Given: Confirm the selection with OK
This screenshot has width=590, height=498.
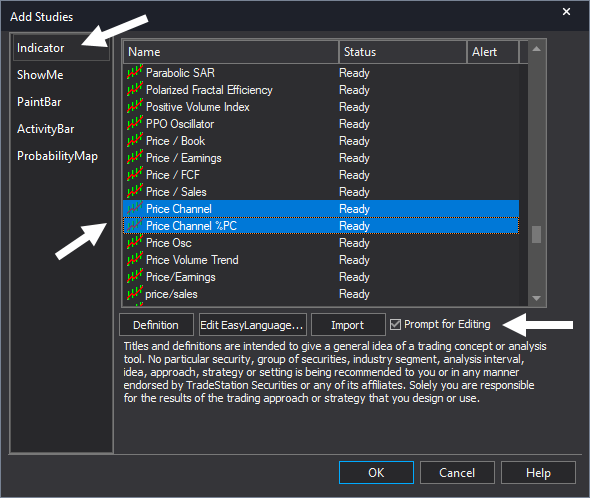Looking at the screenshot, I should [x=376, y=472].
